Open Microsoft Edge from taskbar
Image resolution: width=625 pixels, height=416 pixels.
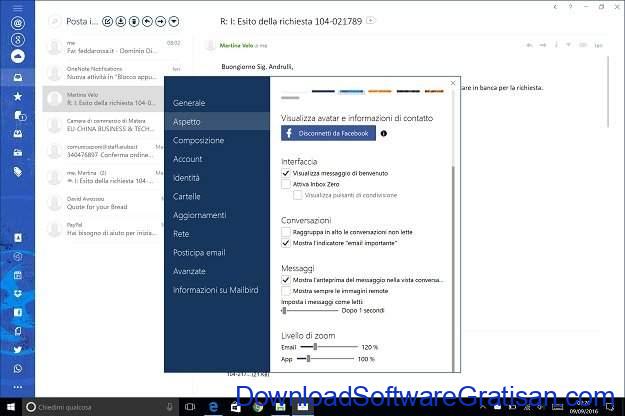213,407
